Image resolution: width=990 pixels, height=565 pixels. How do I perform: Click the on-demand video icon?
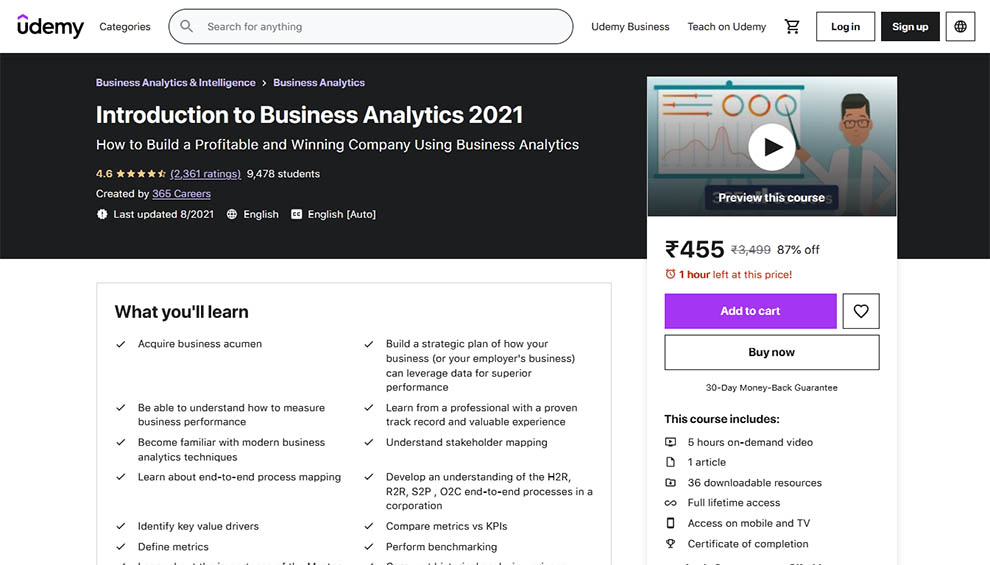coord(671,442)
